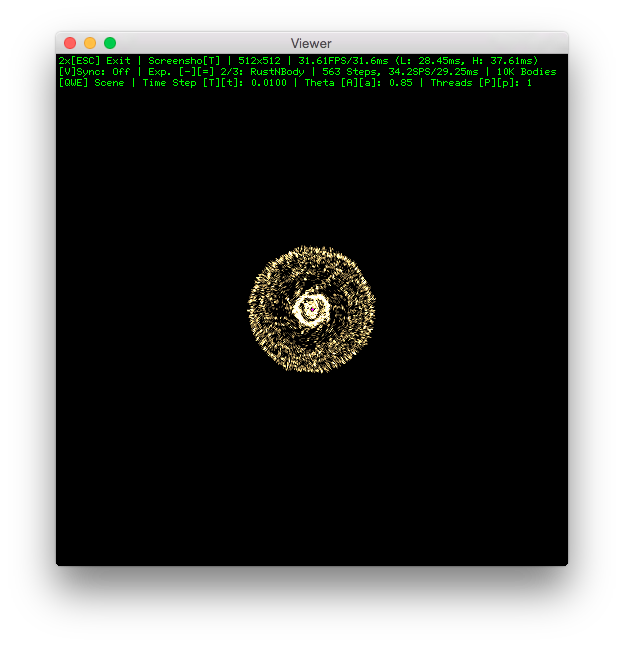
Task: Click the 'Screensho[T]' overlay label
Action: tap(184, 61)
